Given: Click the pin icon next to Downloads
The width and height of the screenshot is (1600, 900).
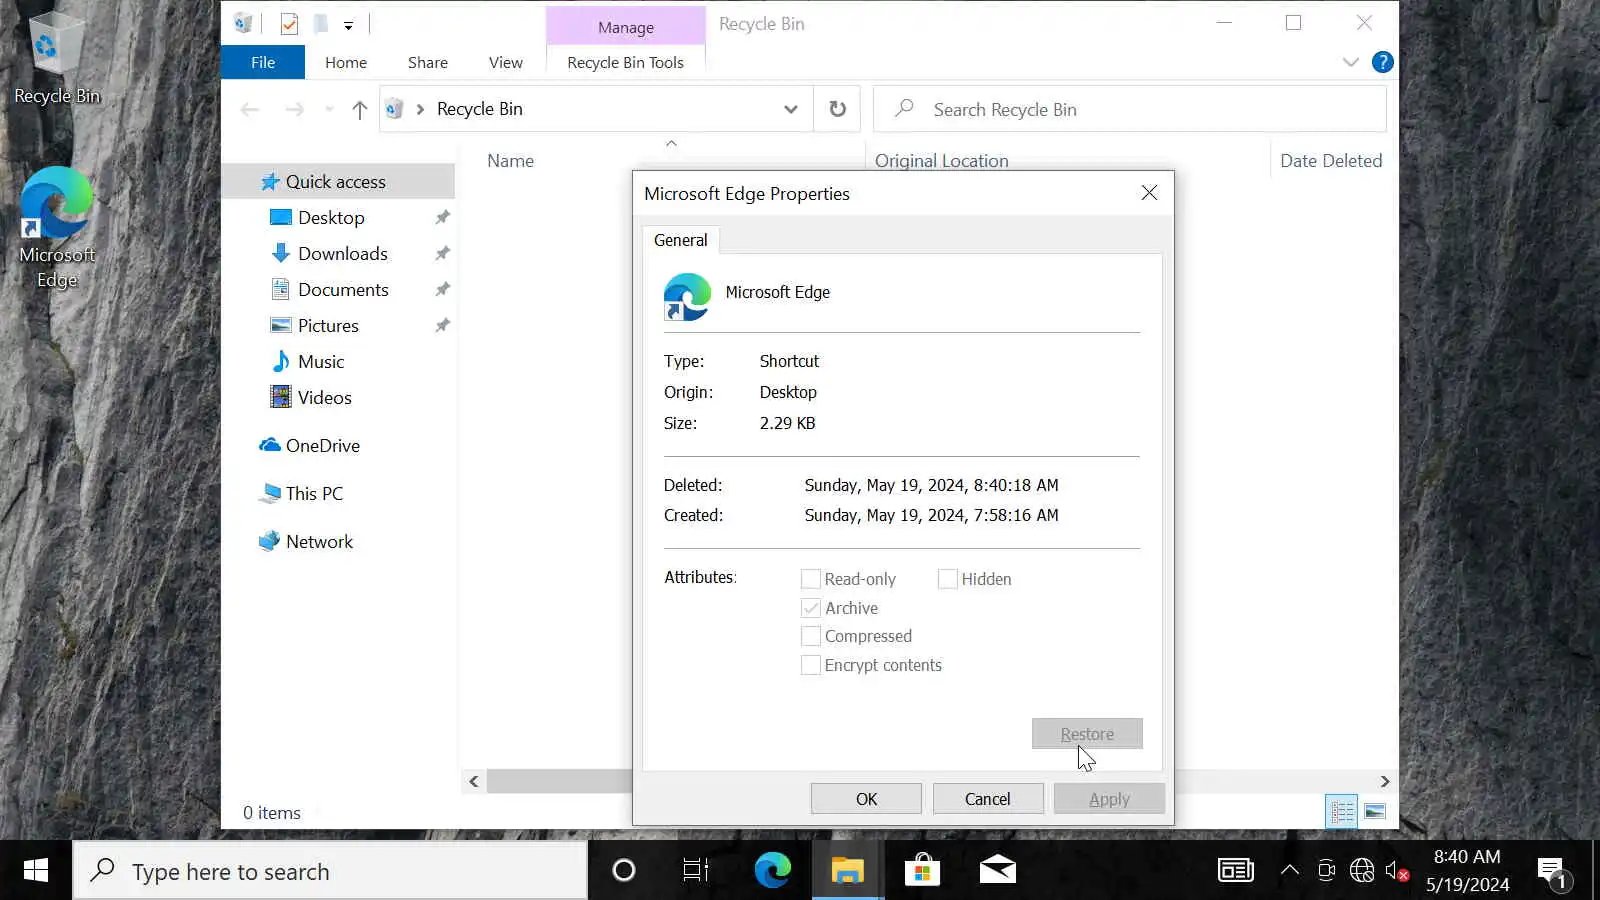Looking at the screenshot, I should pyautogui.click(x=442, y=254).
